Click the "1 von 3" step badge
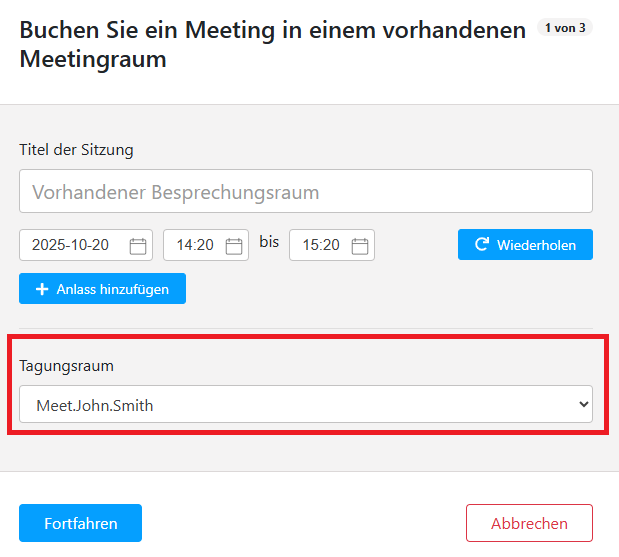The height and width of the screenshot is (557, 619). pyautogui.click(x=565, y=28)
